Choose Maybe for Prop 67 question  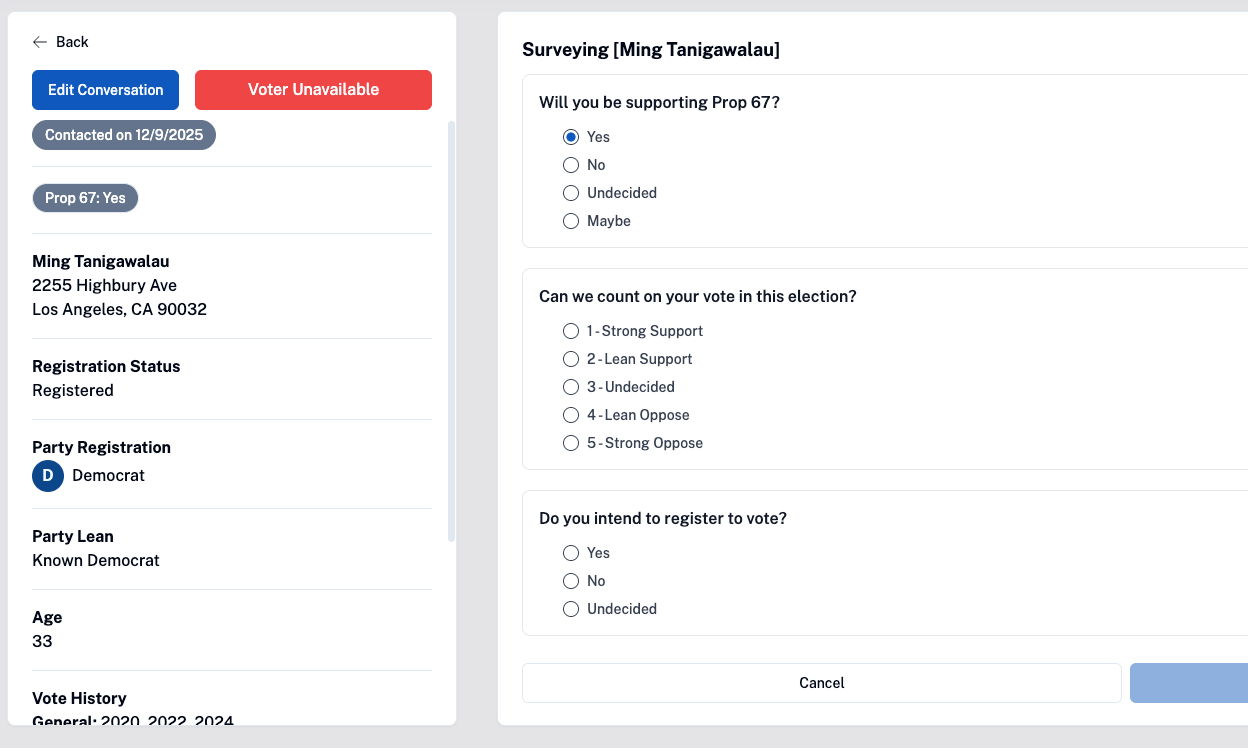coord(571,221)
